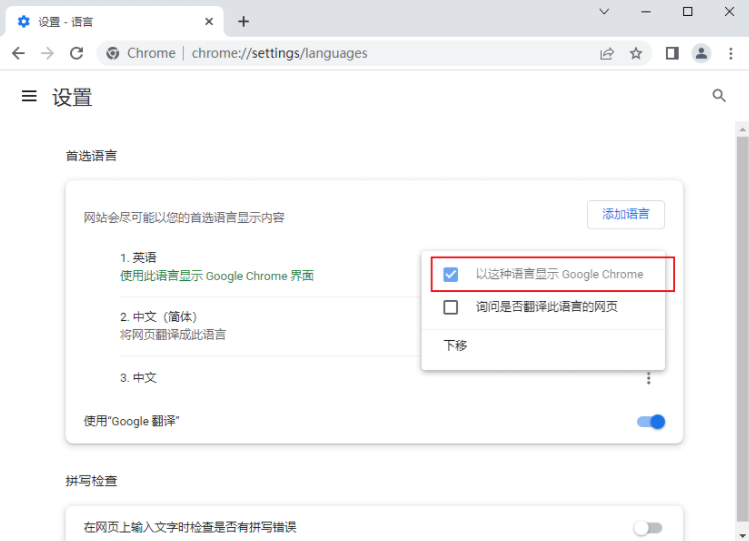Screen dimensions: 749x541
Task: Go back with the browser back arrow
Action: click(x=18, y=53)
